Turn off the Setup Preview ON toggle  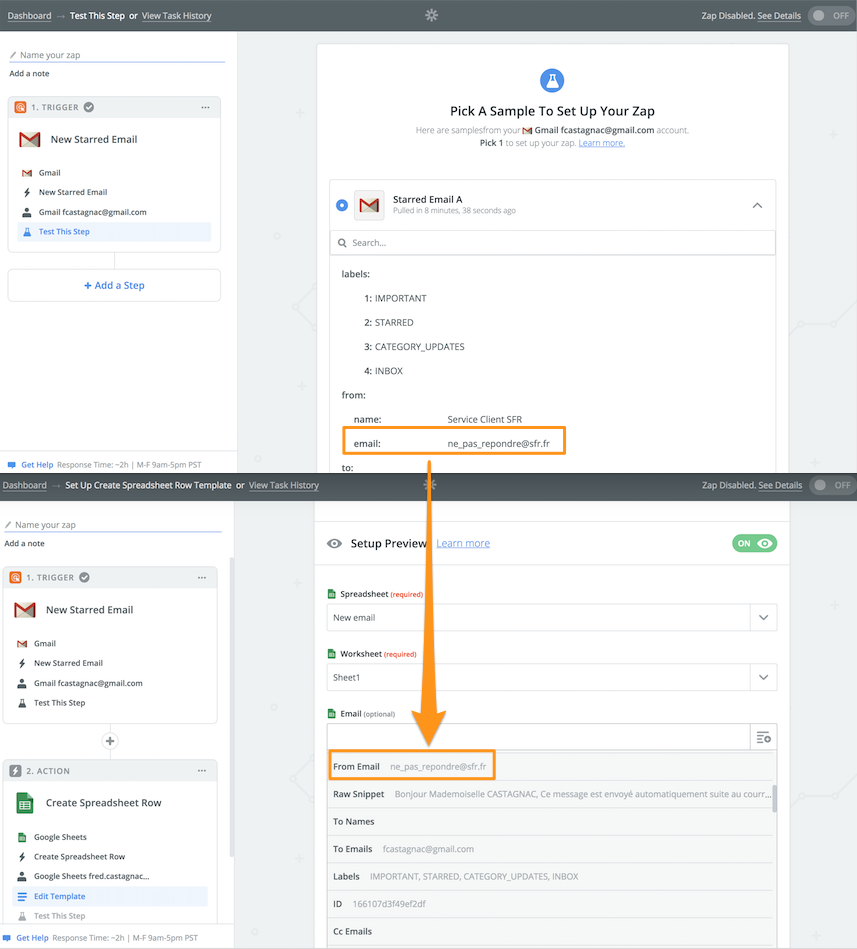754,543
